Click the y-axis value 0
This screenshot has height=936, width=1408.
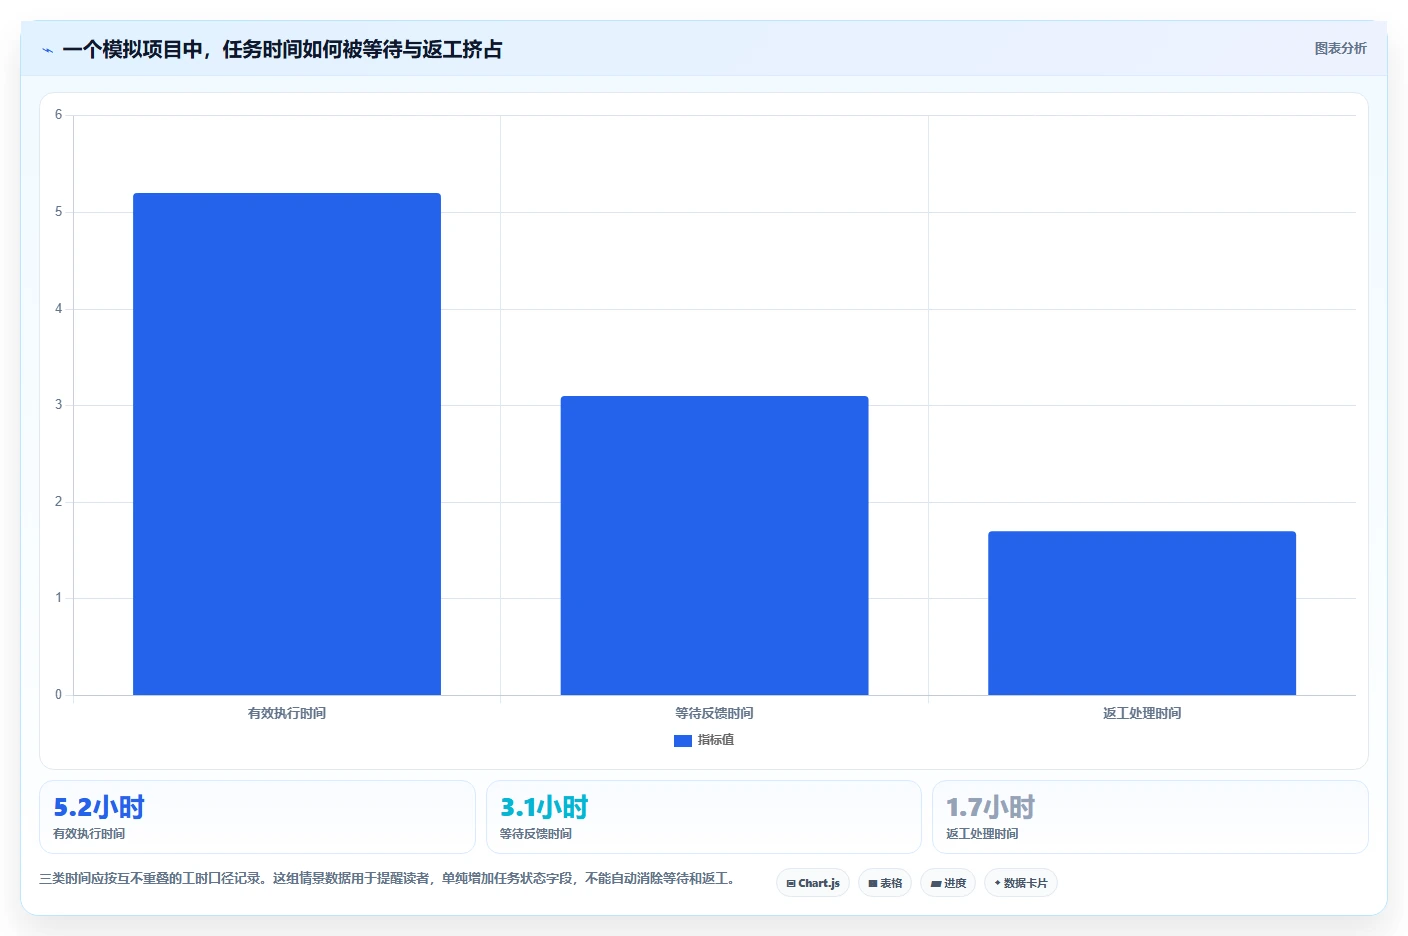(x=58, y=695)
